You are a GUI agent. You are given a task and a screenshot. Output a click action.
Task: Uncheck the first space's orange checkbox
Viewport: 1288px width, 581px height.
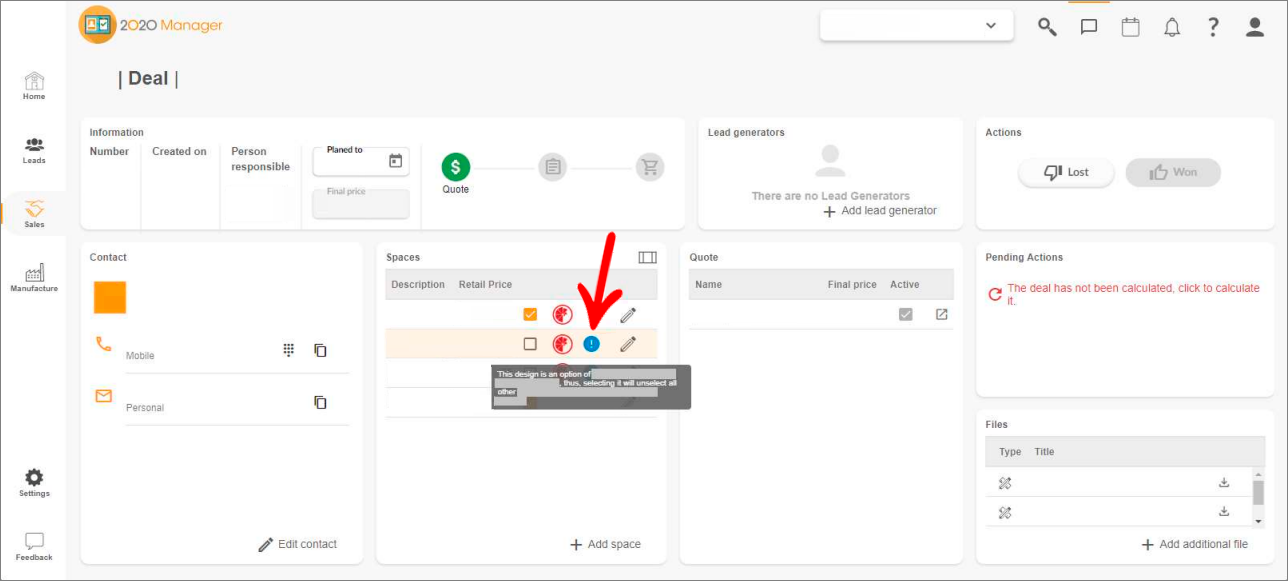pyautogui.click(x=530, y=314)
